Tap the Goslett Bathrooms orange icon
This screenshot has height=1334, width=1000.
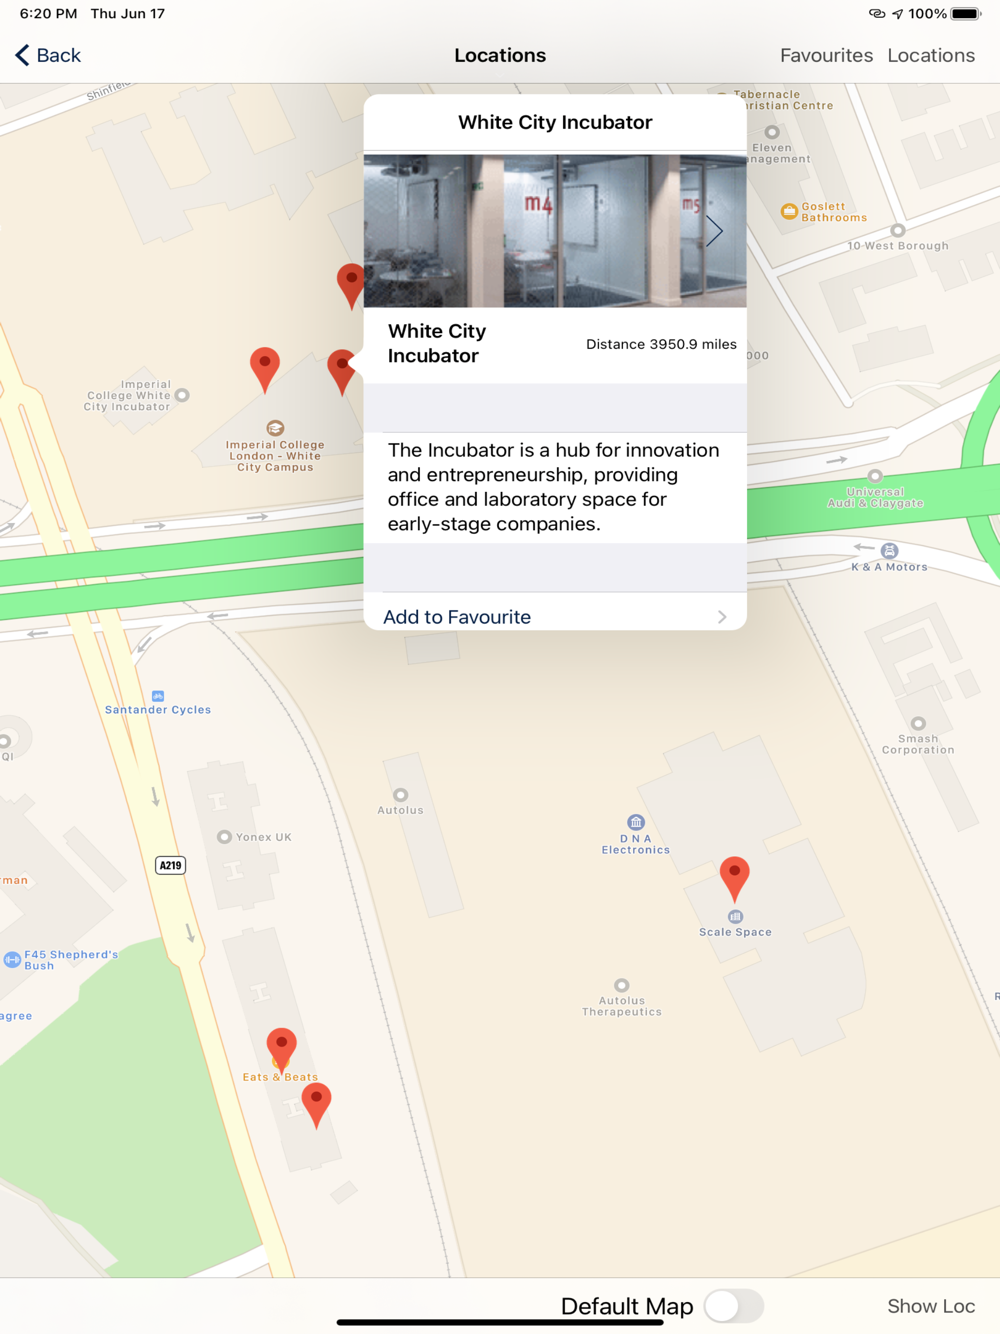(x=789, y=211)
